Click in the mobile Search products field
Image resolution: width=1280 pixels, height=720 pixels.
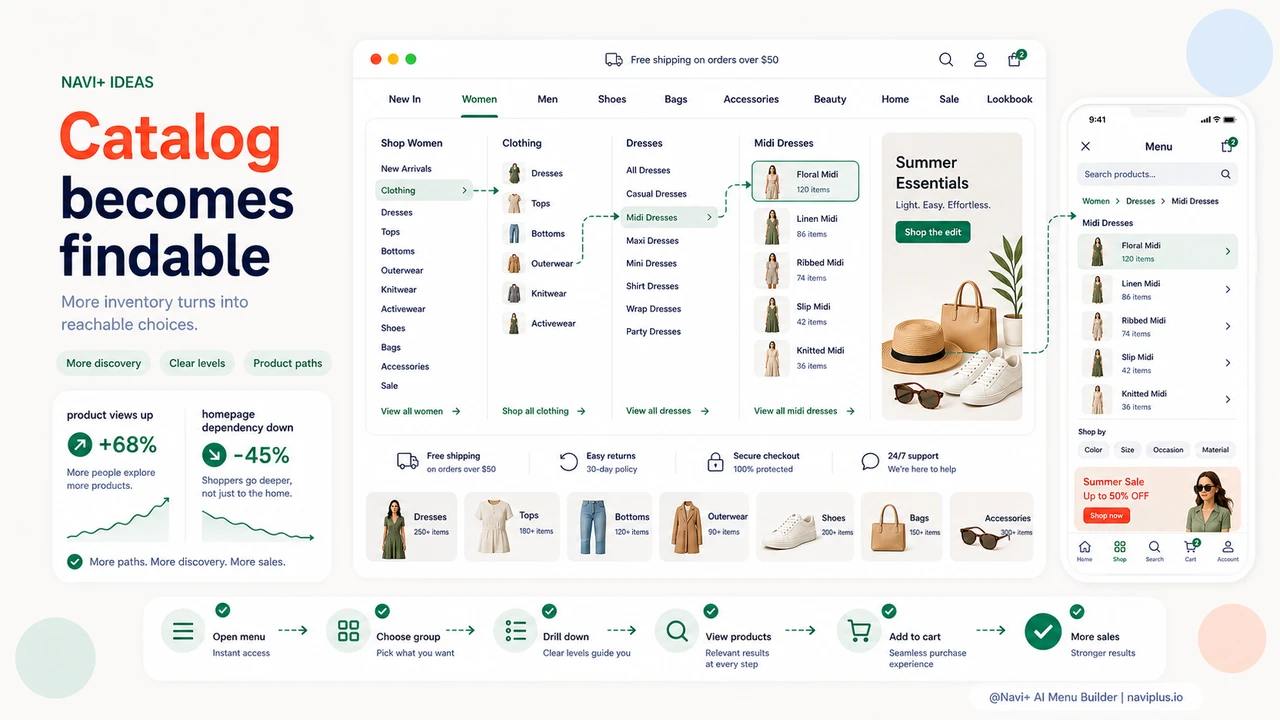(1158, 174)
